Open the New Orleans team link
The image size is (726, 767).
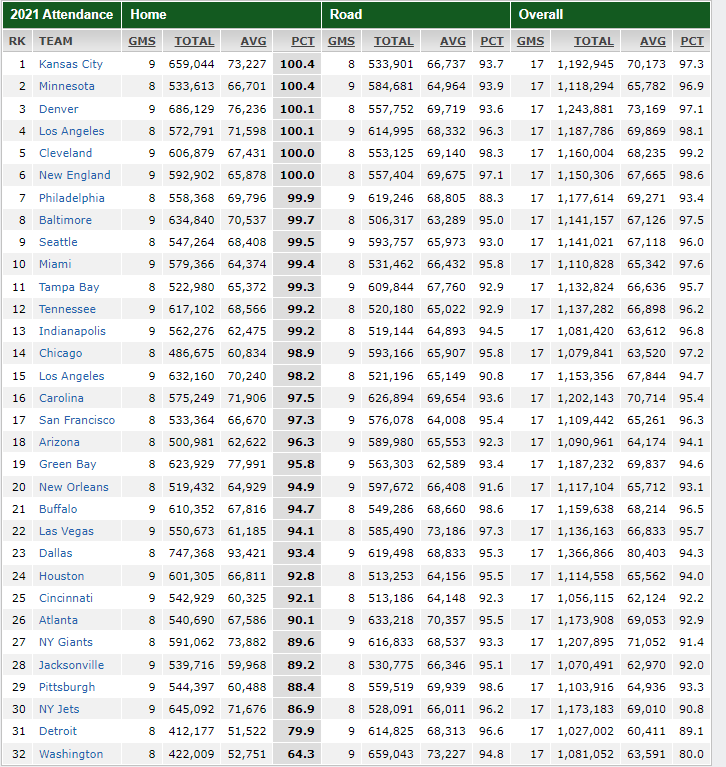[74, 487]
